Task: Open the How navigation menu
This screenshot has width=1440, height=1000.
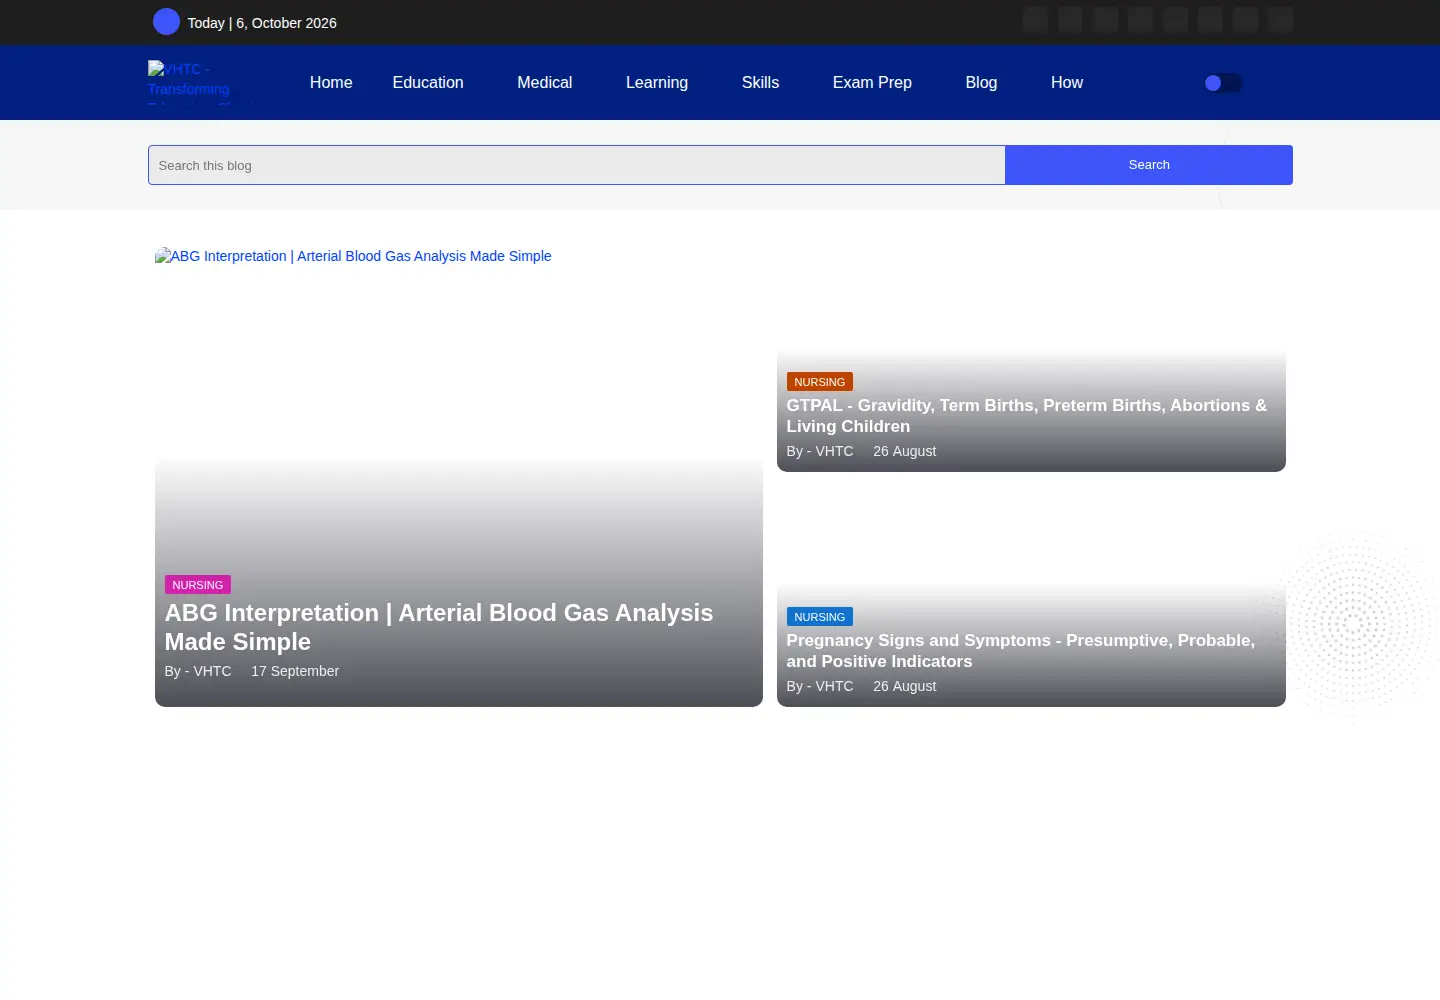Action: click(x=1067, y=83)
